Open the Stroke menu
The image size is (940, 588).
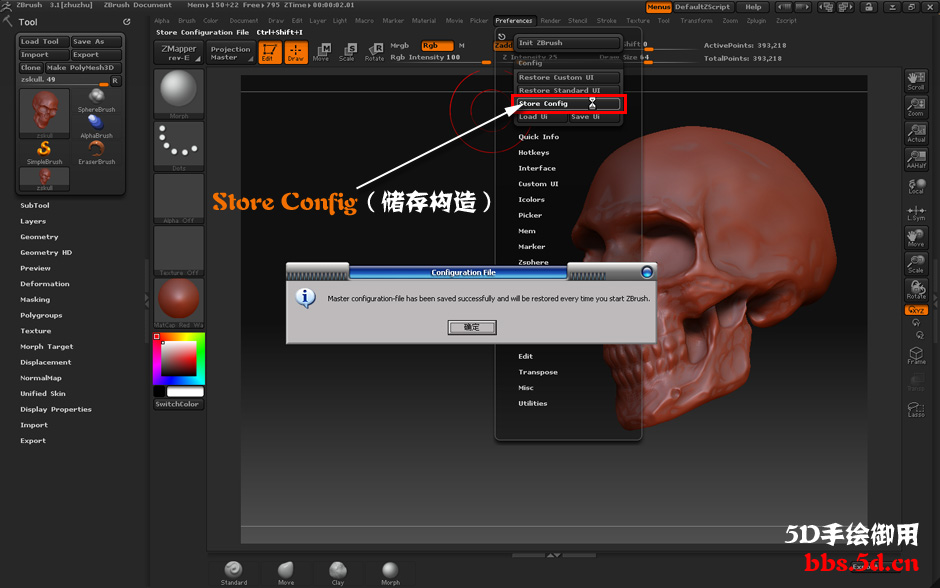[x=606, y=21]
